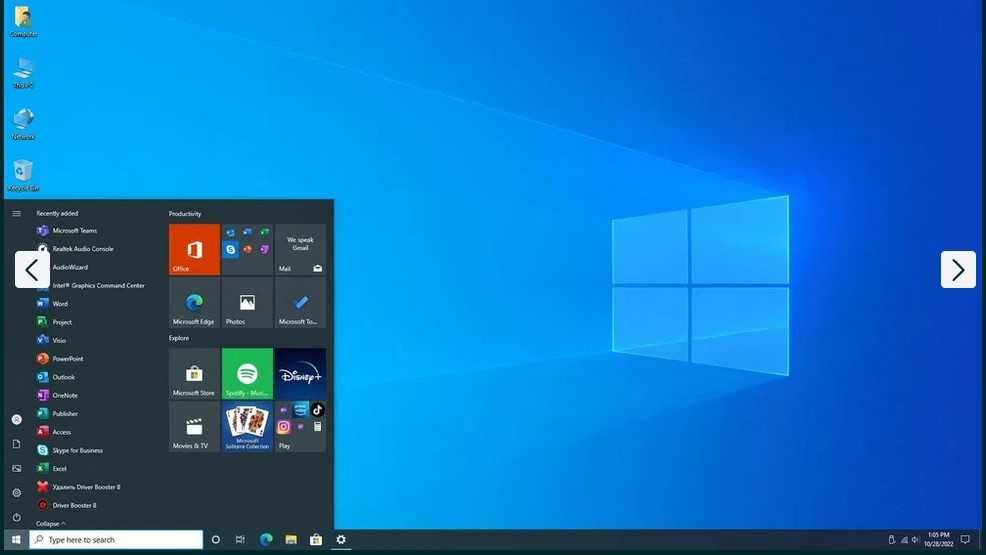Open Settings from the taskbar
Viewport: 986px width, 555px height.
(341, 539)
